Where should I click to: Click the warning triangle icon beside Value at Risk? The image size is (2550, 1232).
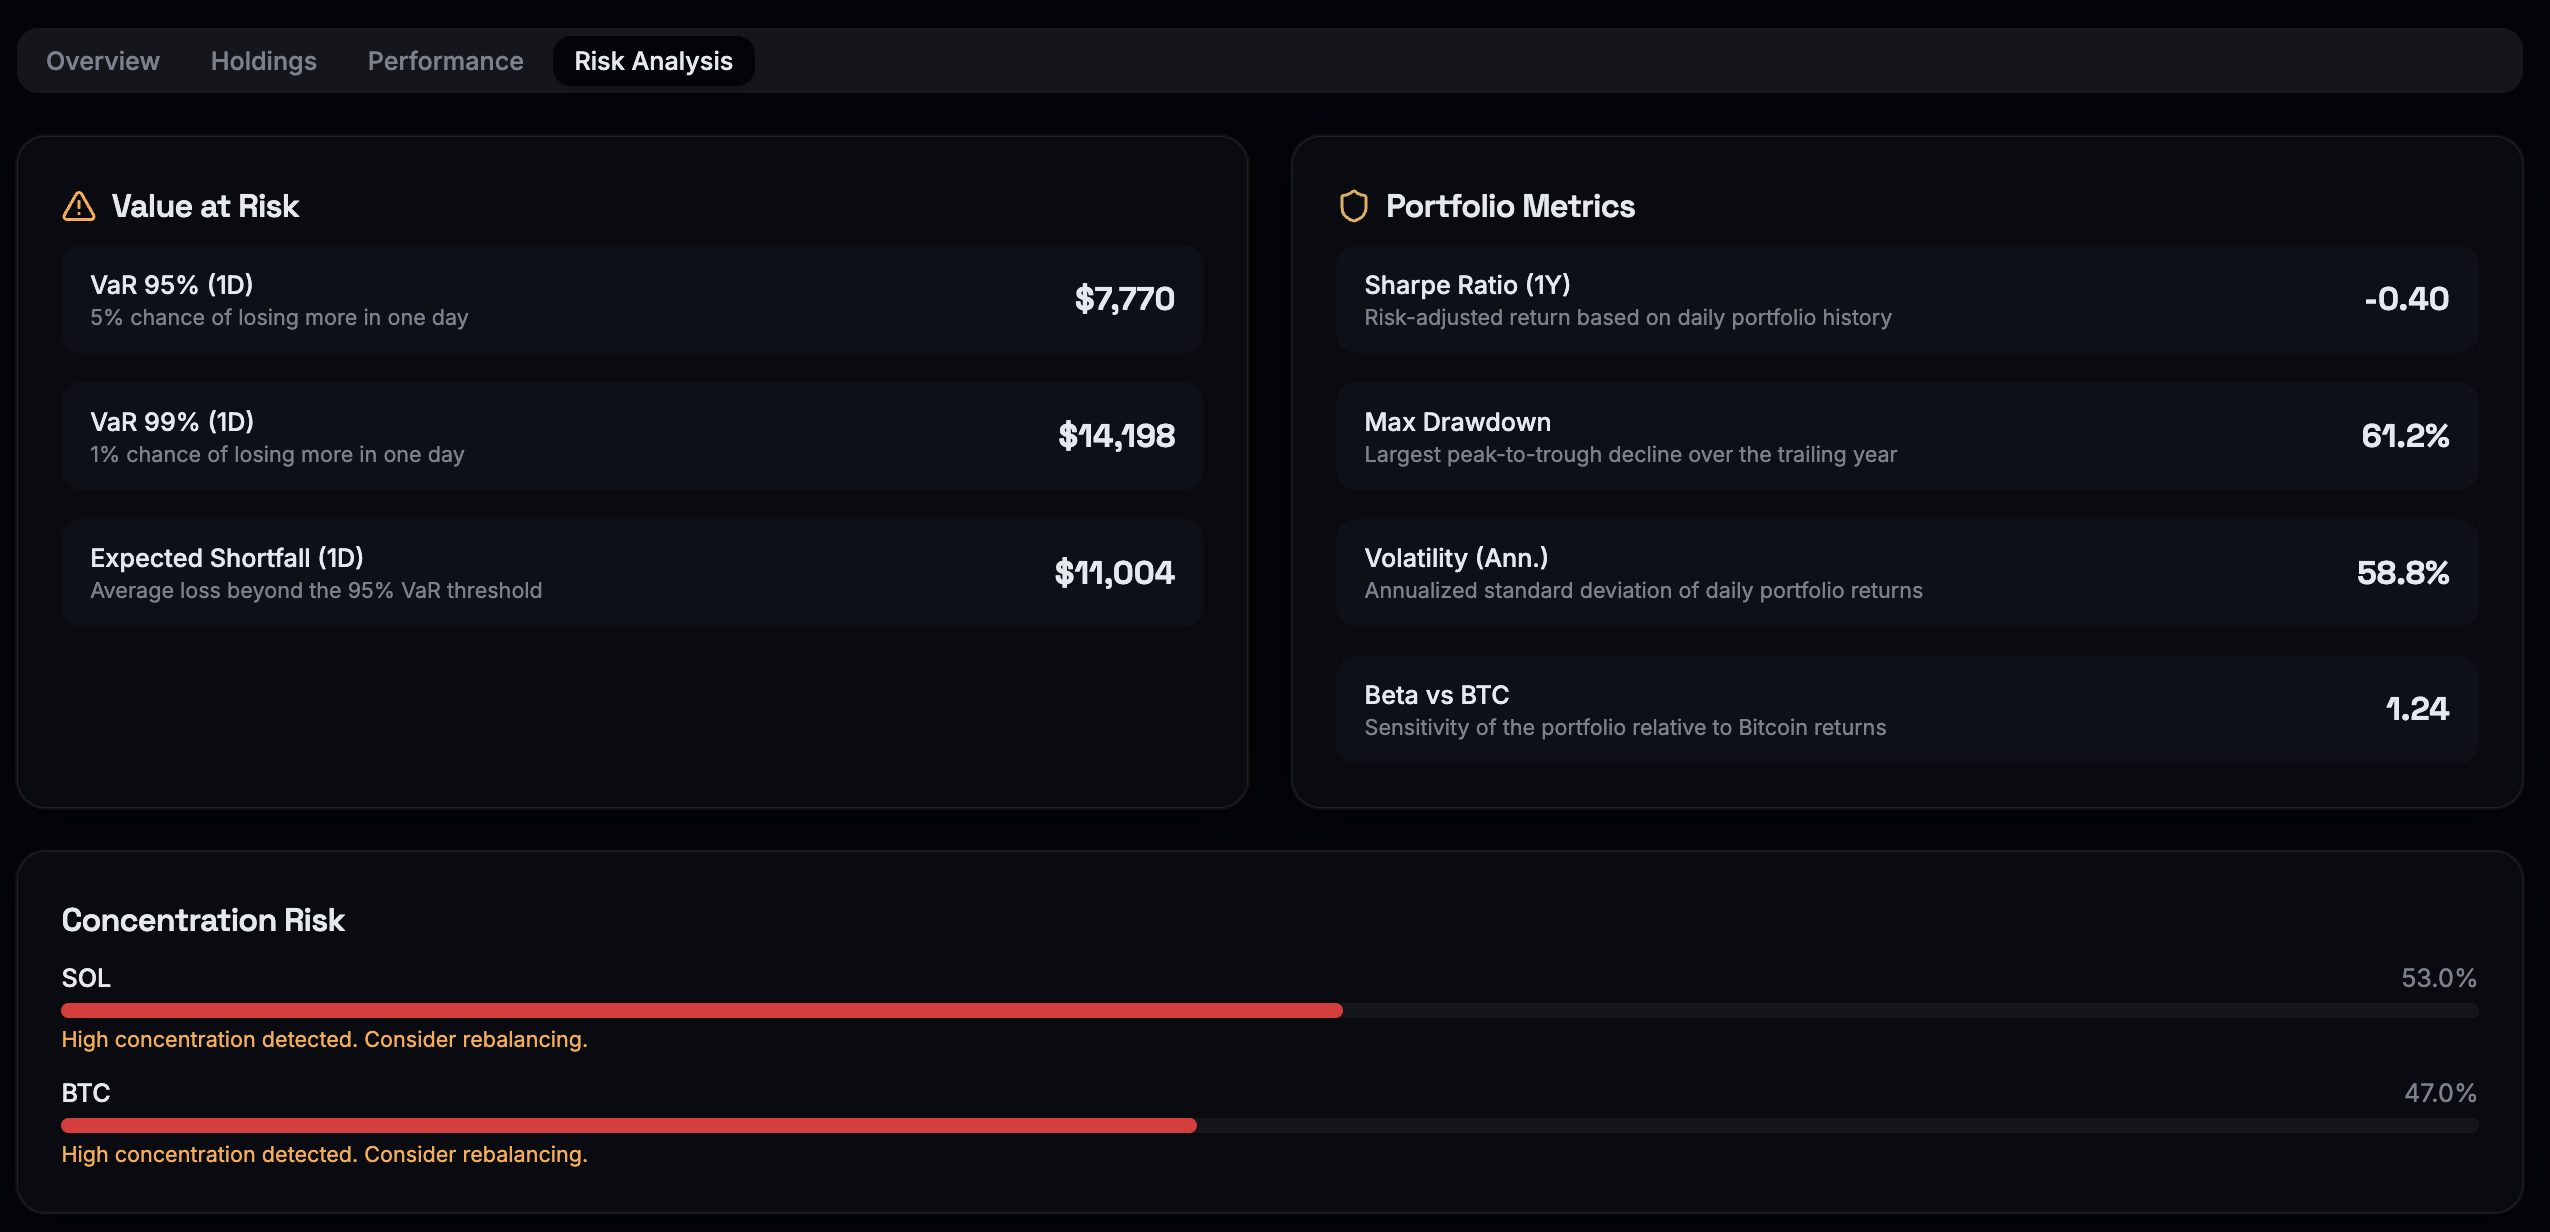tap(78, 206)
